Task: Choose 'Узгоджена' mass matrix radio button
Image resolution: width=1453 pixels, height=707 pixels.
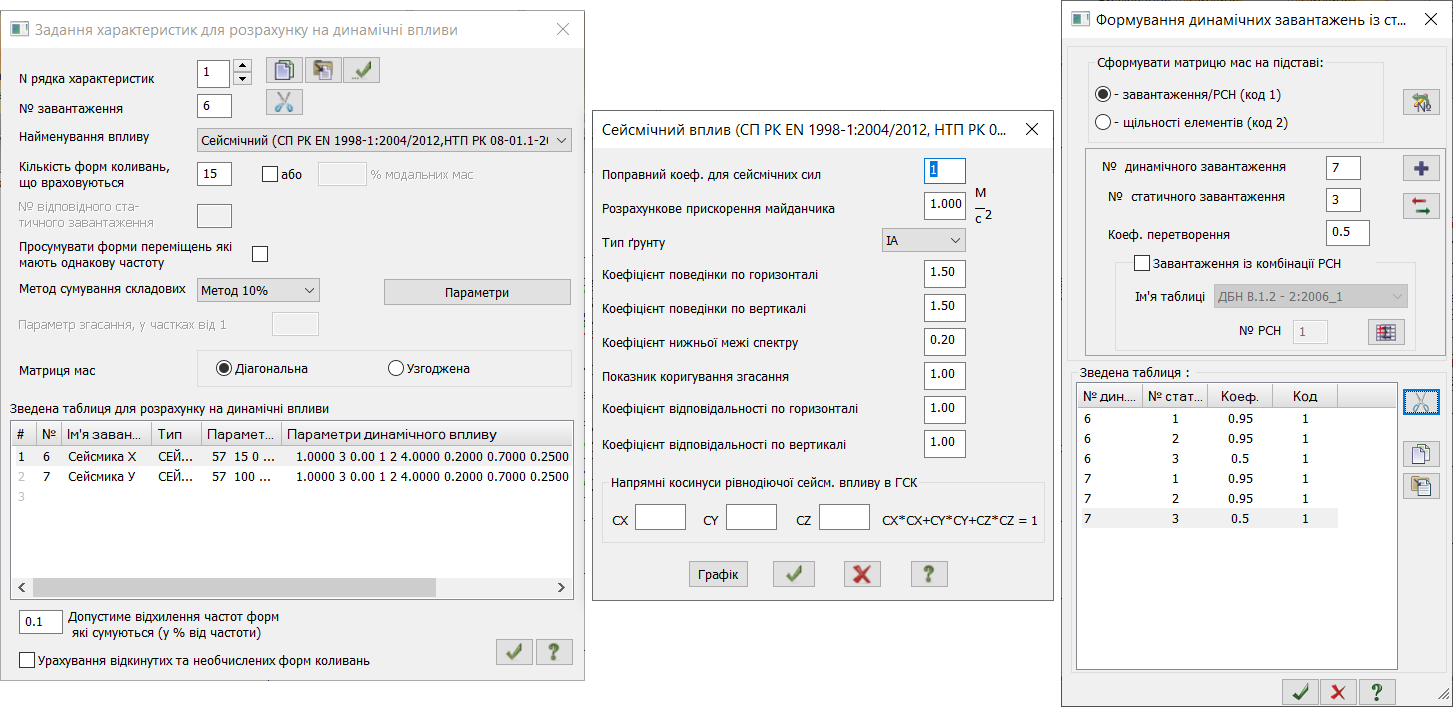Action: coord(395,369)
